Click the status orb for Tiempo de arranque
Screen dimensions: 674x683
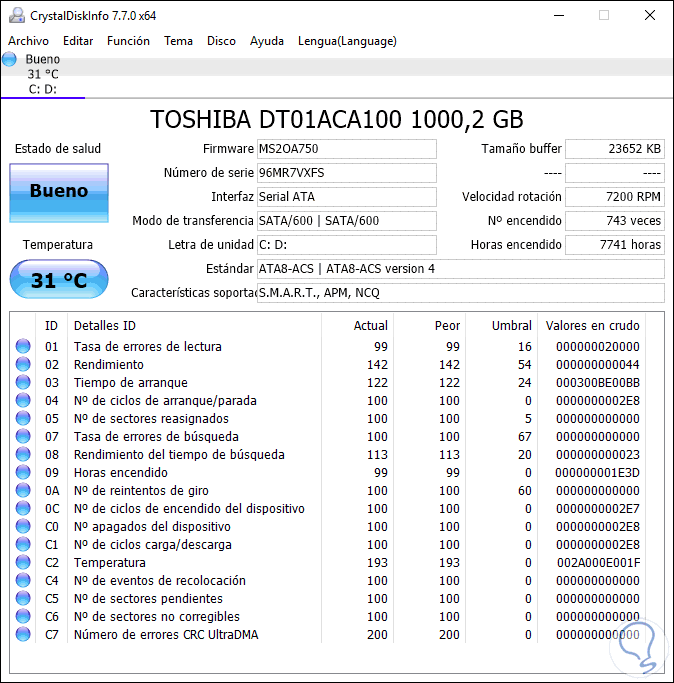coord(23,382)
